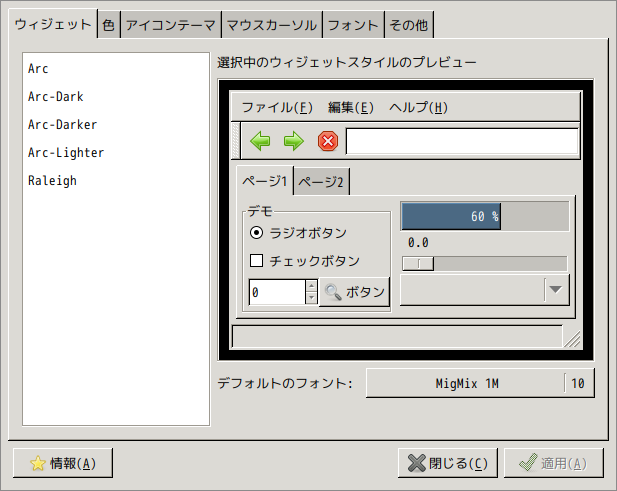Select the Arc theme in list

coord(116,68)
